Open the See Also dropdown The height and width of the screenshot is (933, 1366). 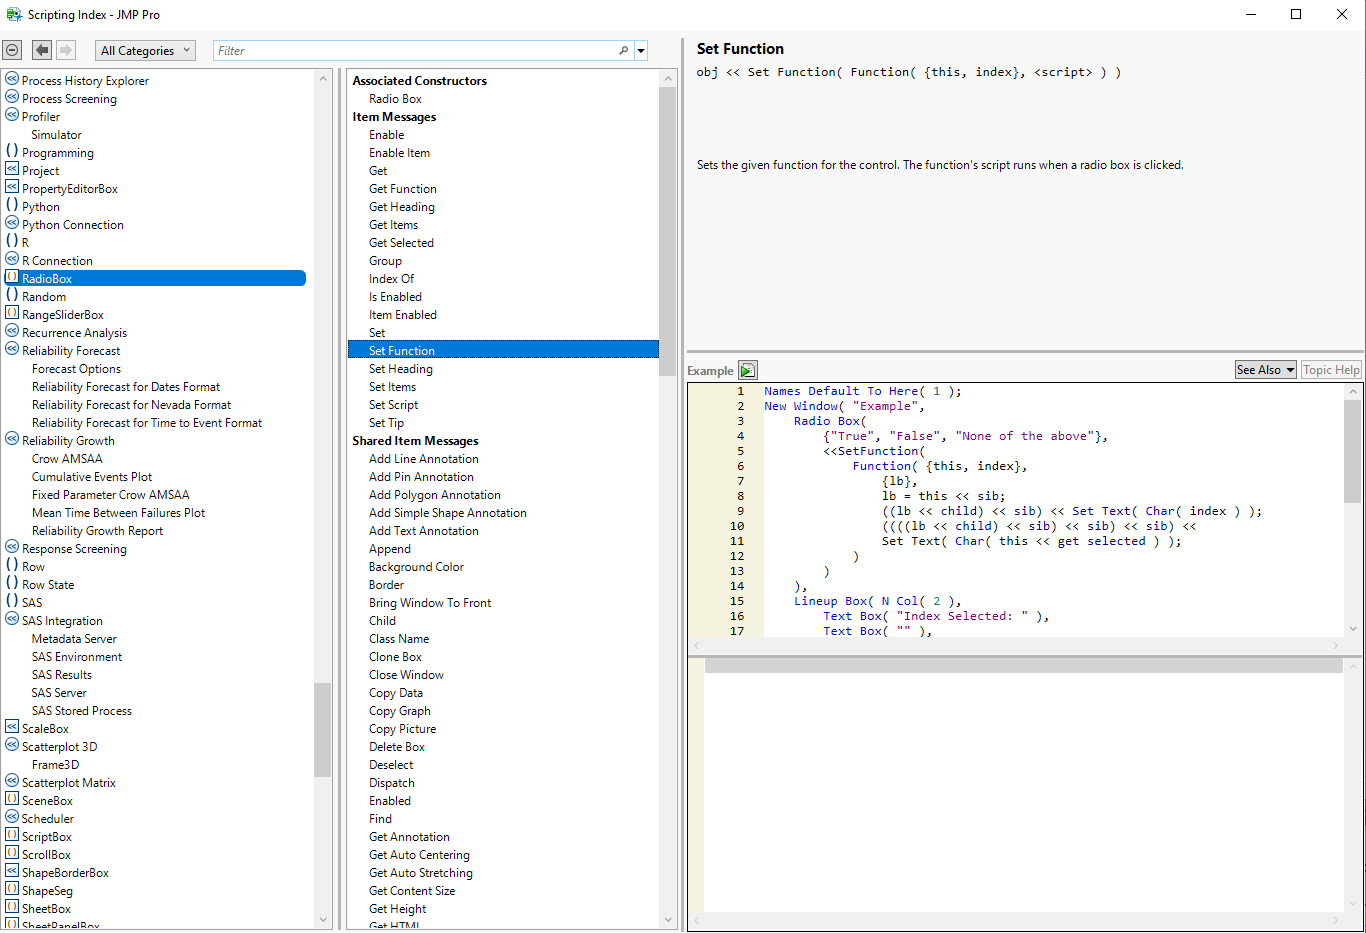(1265, 370)
